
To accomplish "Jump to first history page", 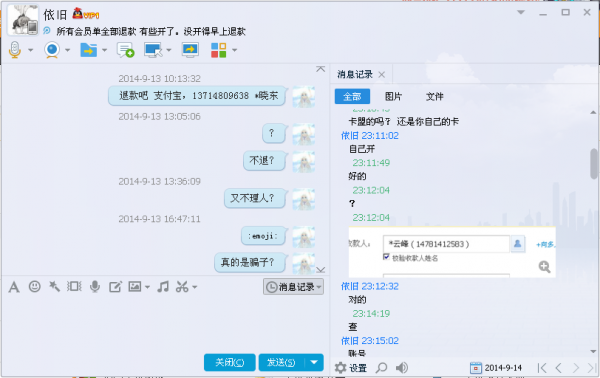I will tap(542, 368).
